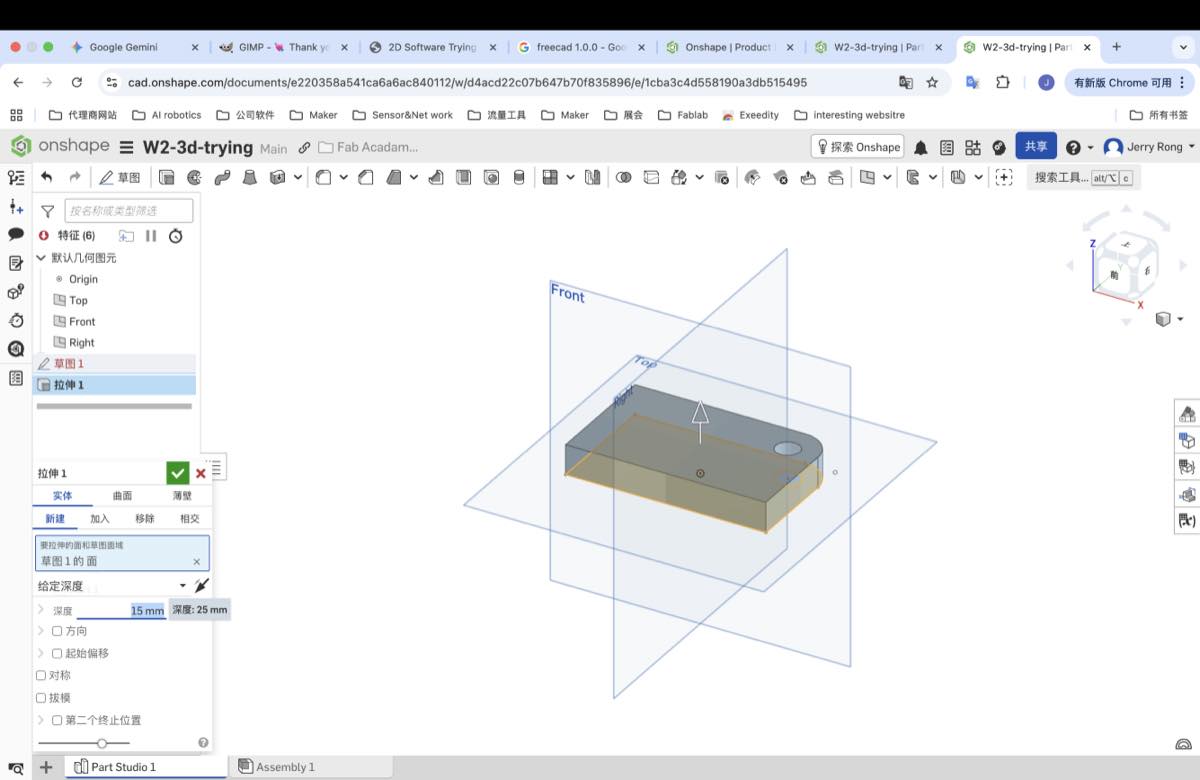This screenshot has width=1200, height=780.
Task: Click the regeneration timer stopwatch icon
Action: coord(175,235)
